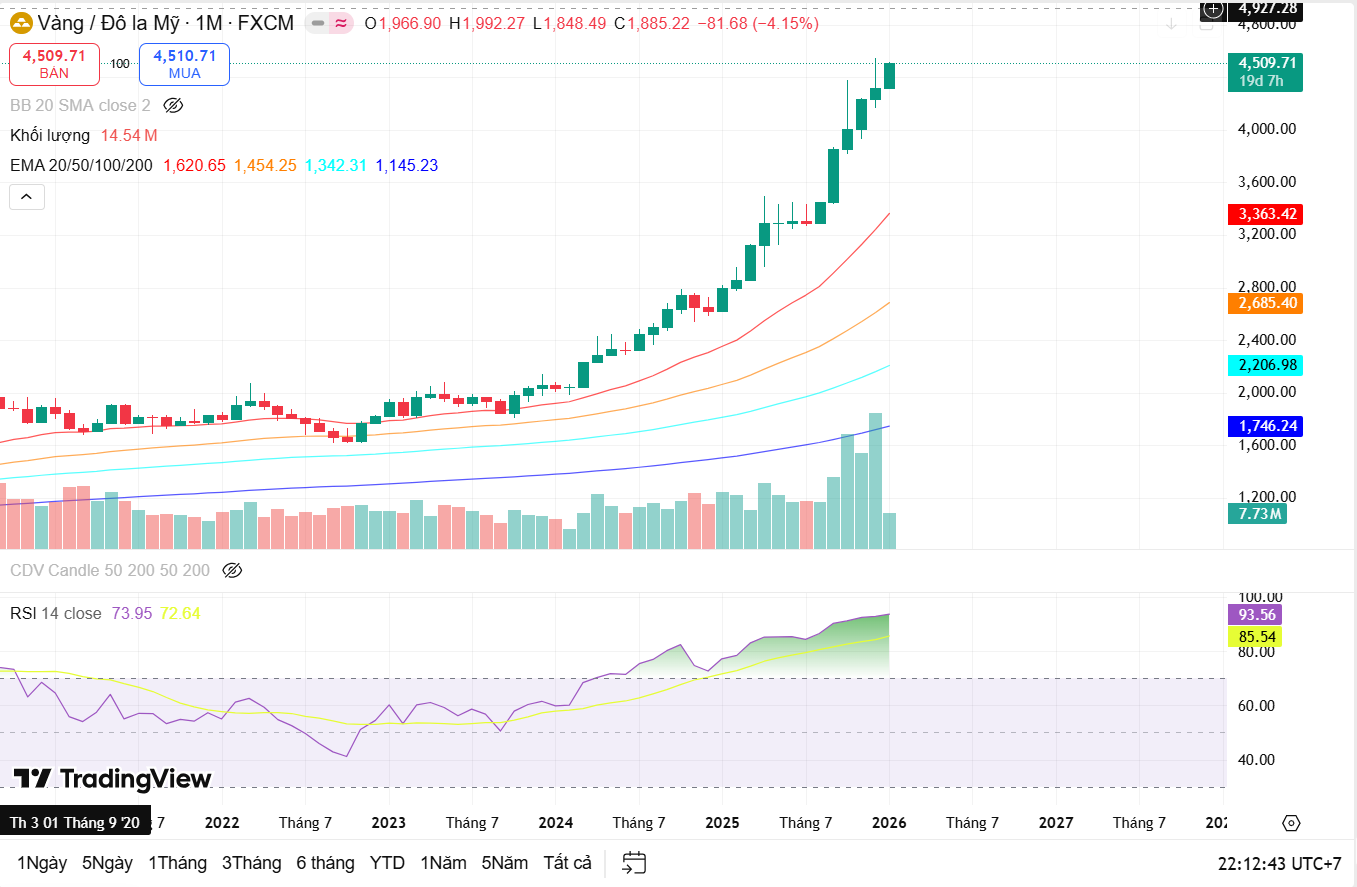
Task: Click the TradingView logo watermark
Action: click(110, 778)
